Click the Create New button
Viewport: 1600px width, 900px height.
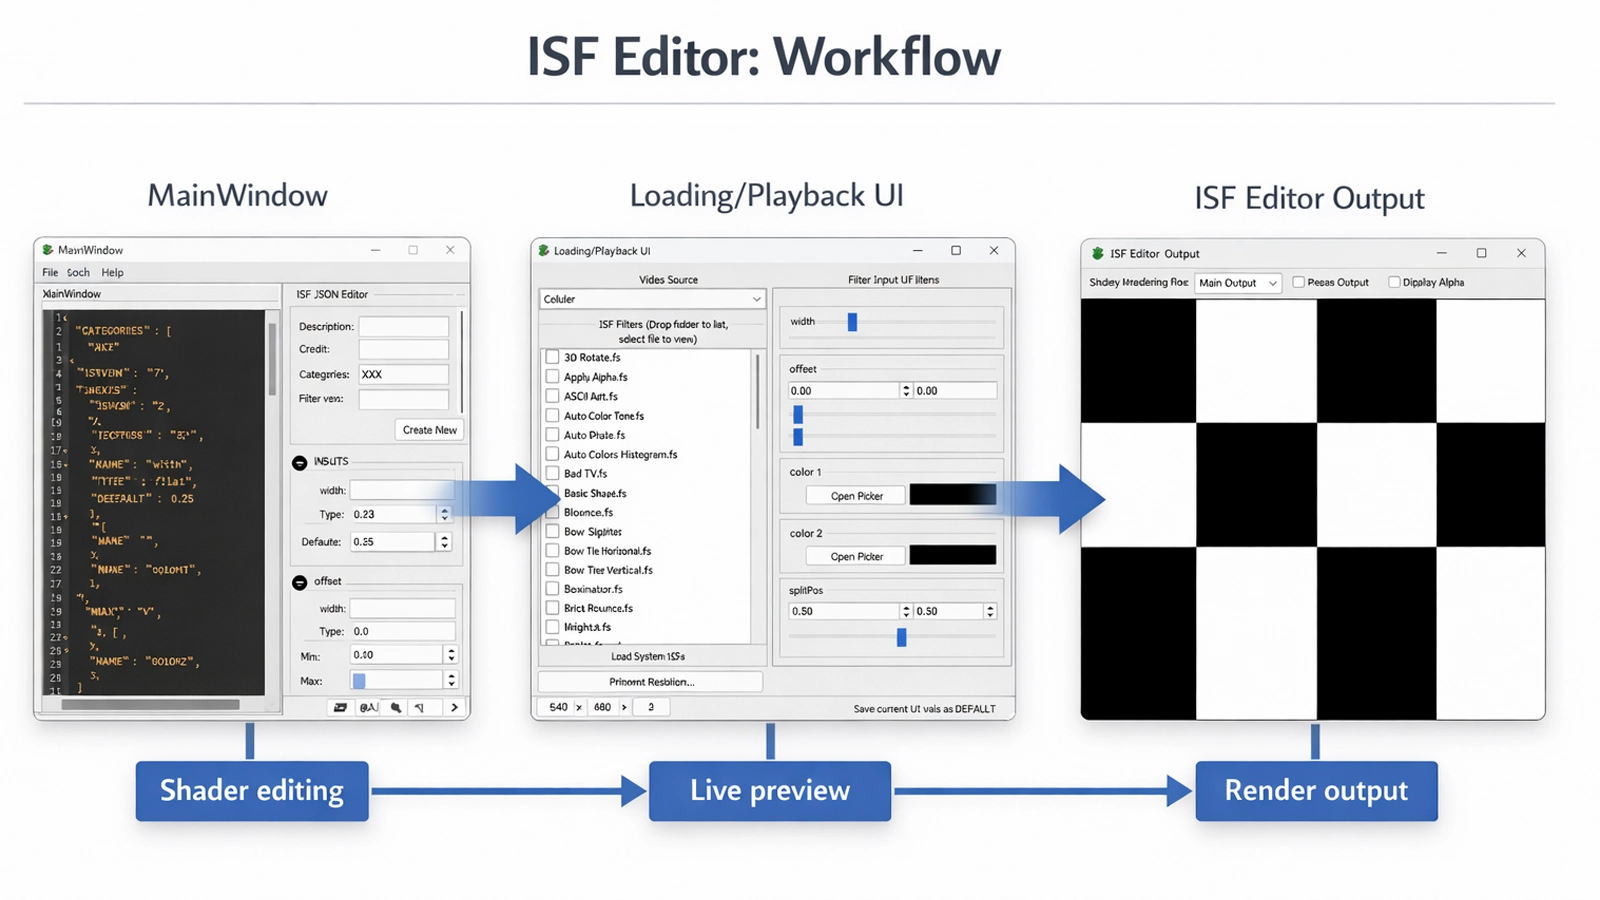pyautogui.click(x=430, y=430)
